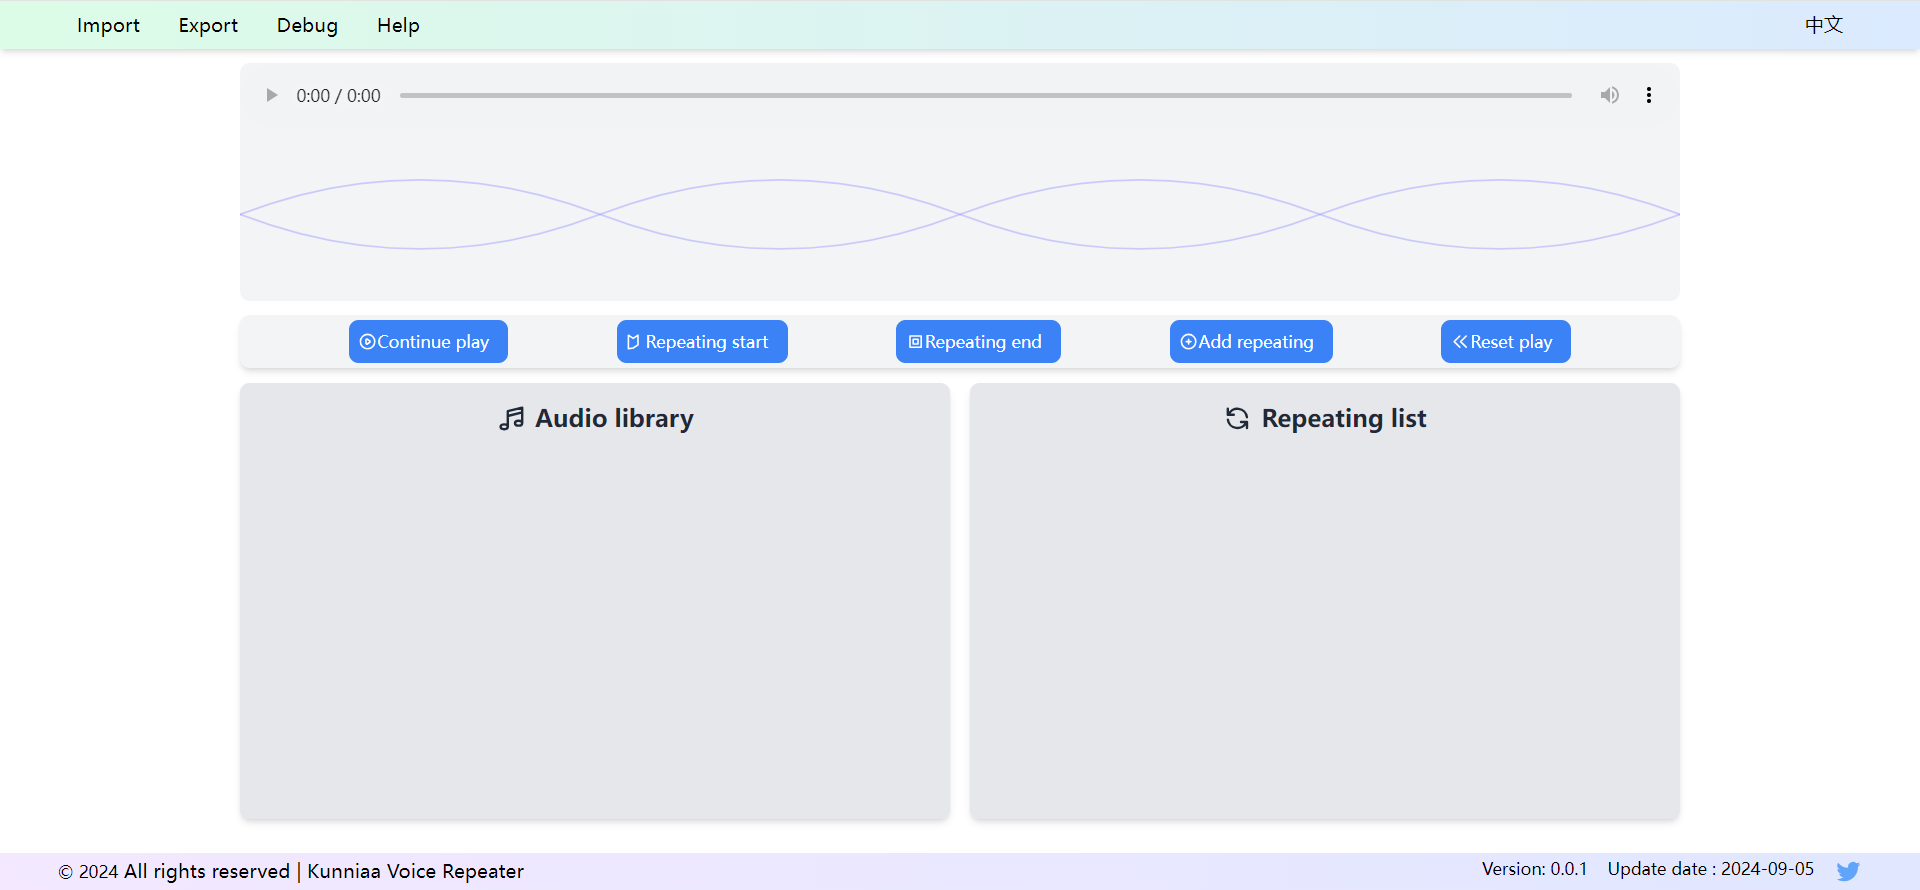Click the waveform display area
Image resolution: width=1920 pixels, height=890 pixels.
960,214
